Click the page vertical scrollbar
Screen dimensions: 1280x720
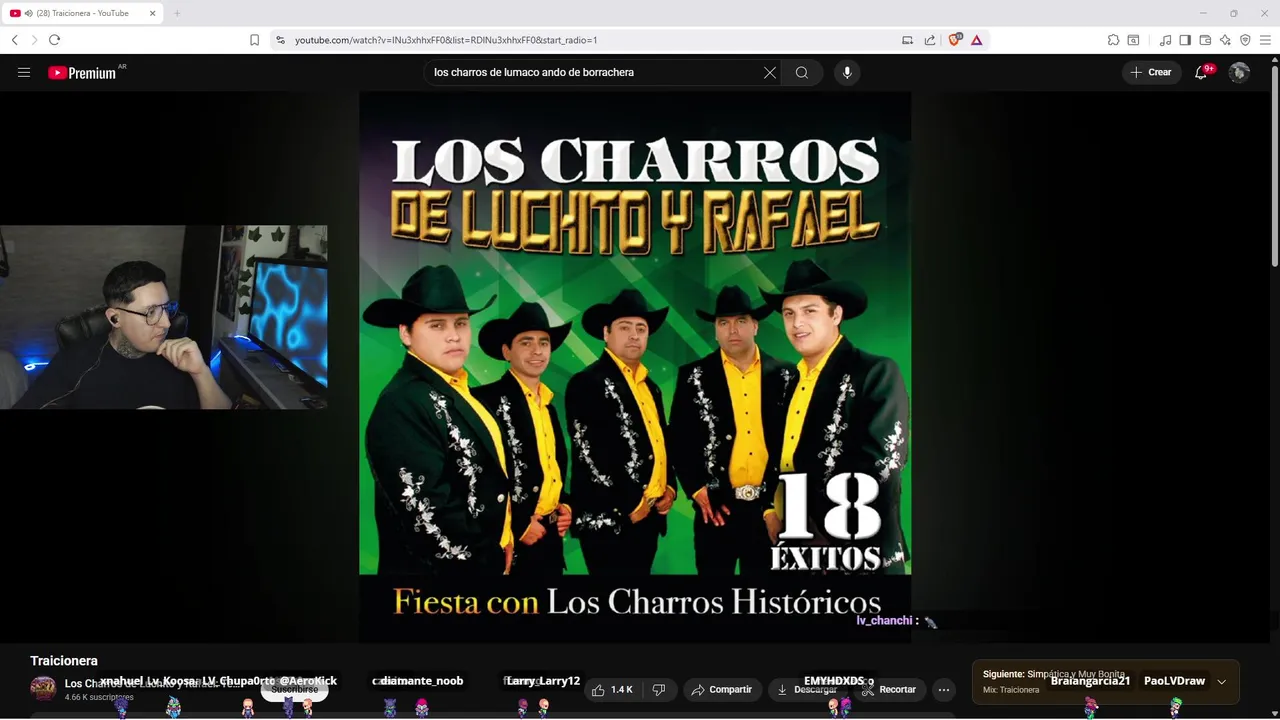(x=1274, y=165)
